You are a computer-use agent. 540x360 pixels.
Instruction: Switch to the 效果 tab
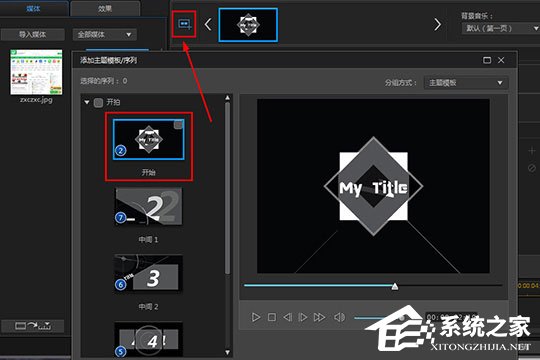coord(105,8)
